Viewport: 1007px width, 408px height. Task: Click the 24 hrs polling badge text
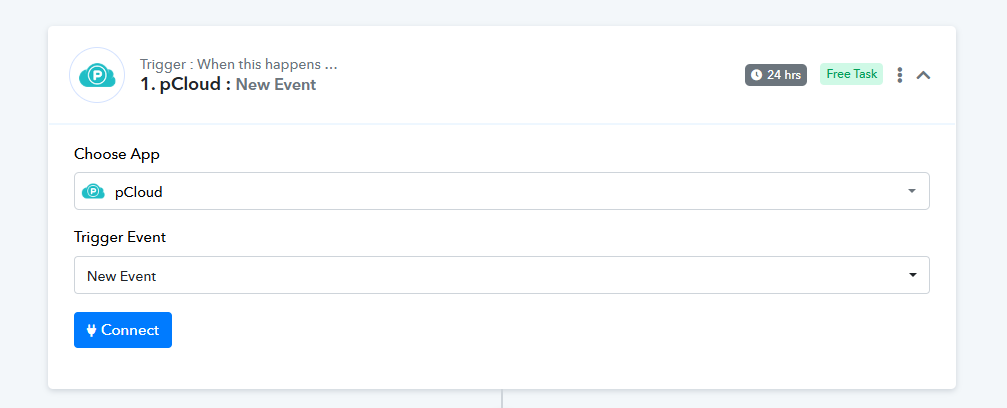783,75
